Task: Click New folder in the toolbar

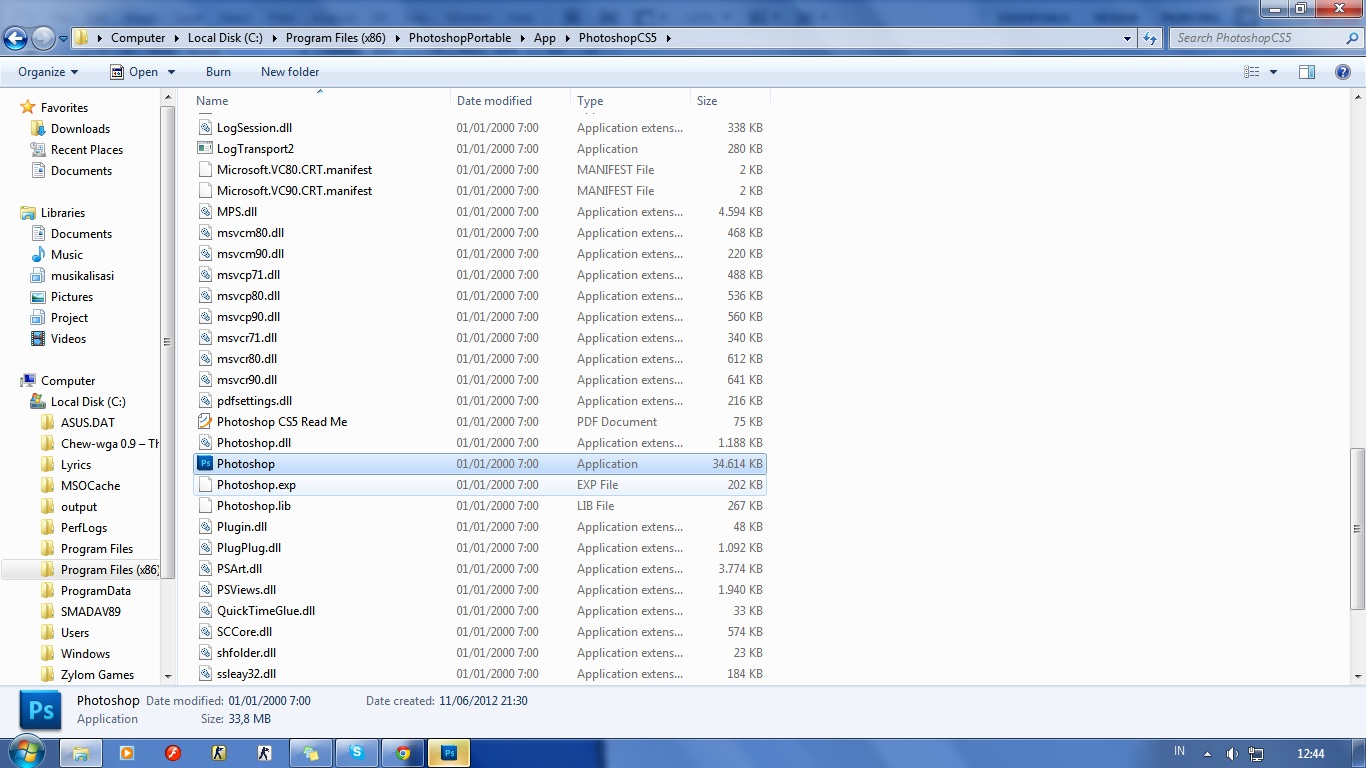Action: (x=290, y=72)
